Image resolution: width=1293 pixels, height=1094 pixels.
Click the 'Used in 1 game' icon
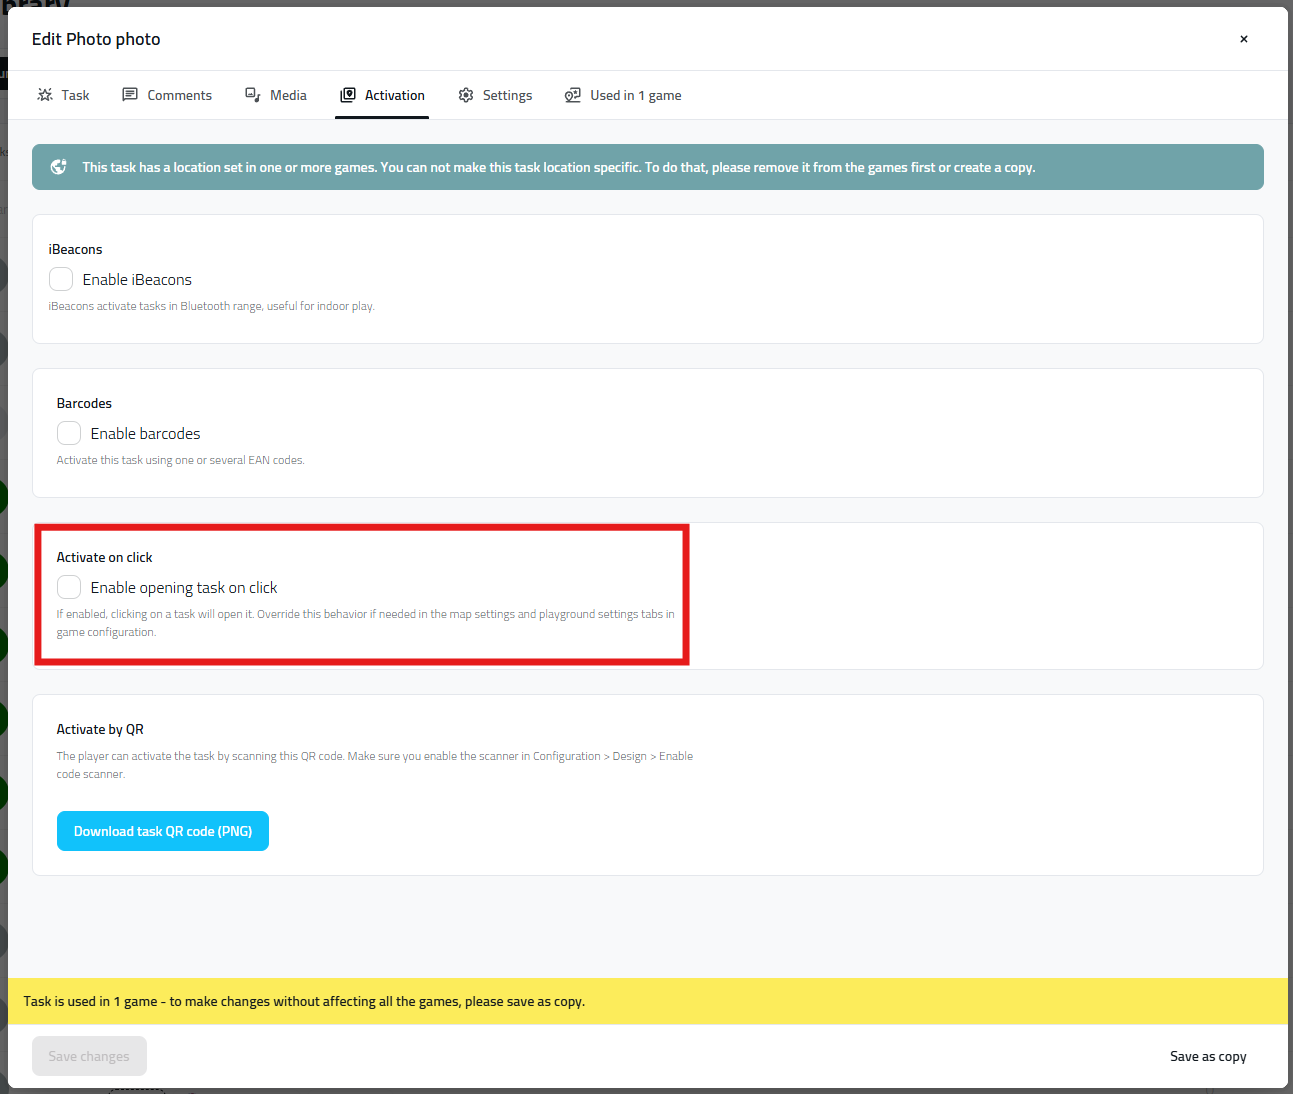click(573, 95)
